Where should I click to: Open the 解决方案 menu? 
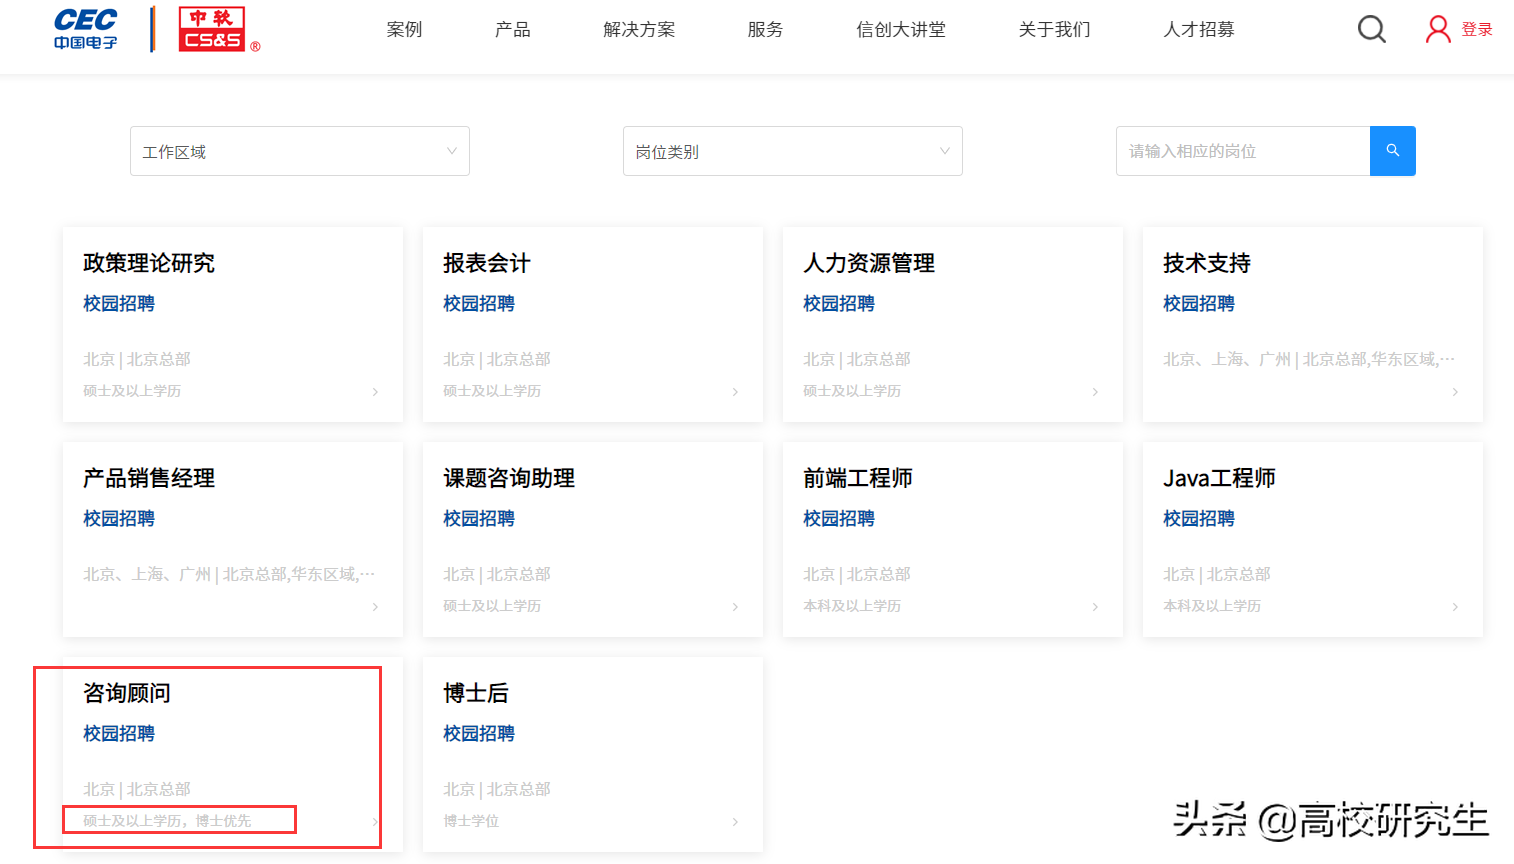tap(639, 29)
